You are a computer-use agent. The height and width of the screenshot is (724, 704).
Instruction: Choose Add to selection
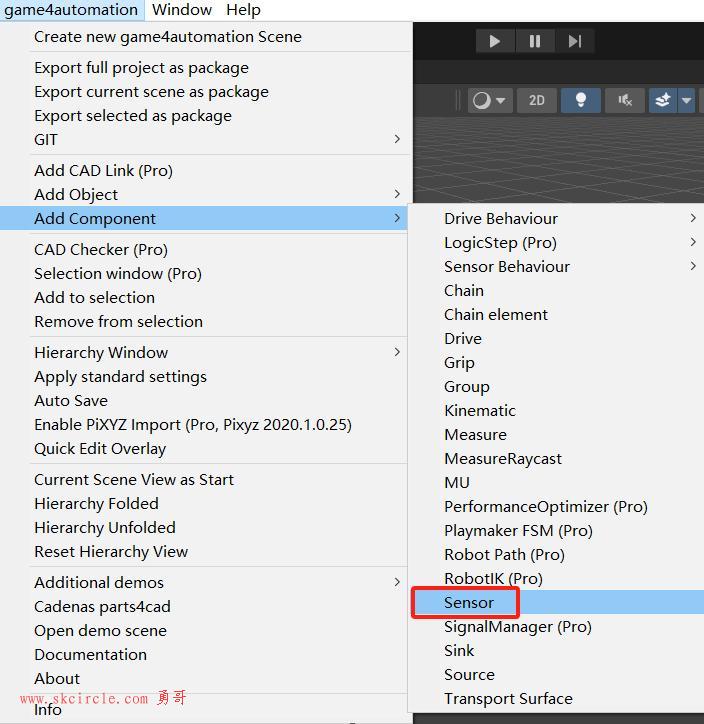click(204, 298)
